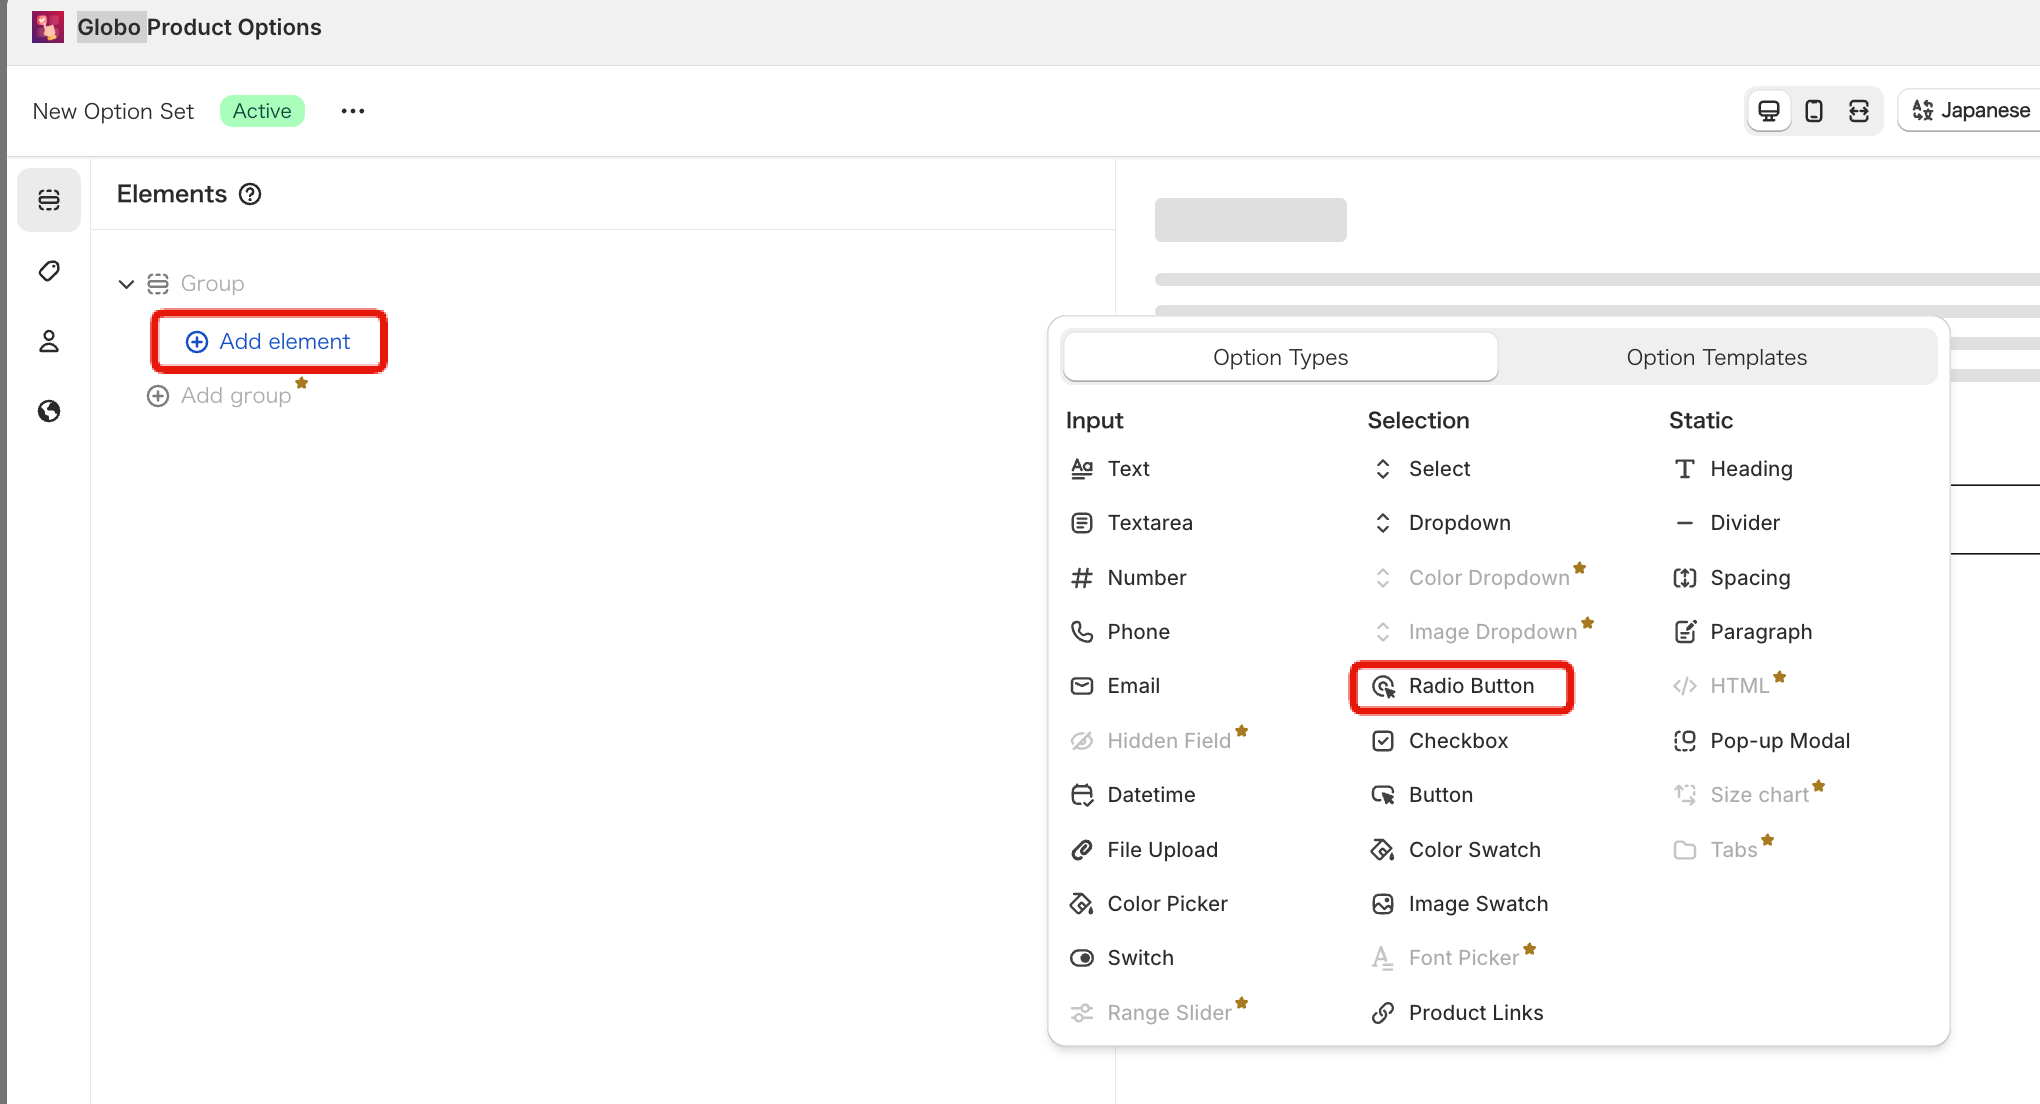2040x1104 pixels.
Task: Open the pricing tag sidebar icon
Action: (x=49, y=271)
